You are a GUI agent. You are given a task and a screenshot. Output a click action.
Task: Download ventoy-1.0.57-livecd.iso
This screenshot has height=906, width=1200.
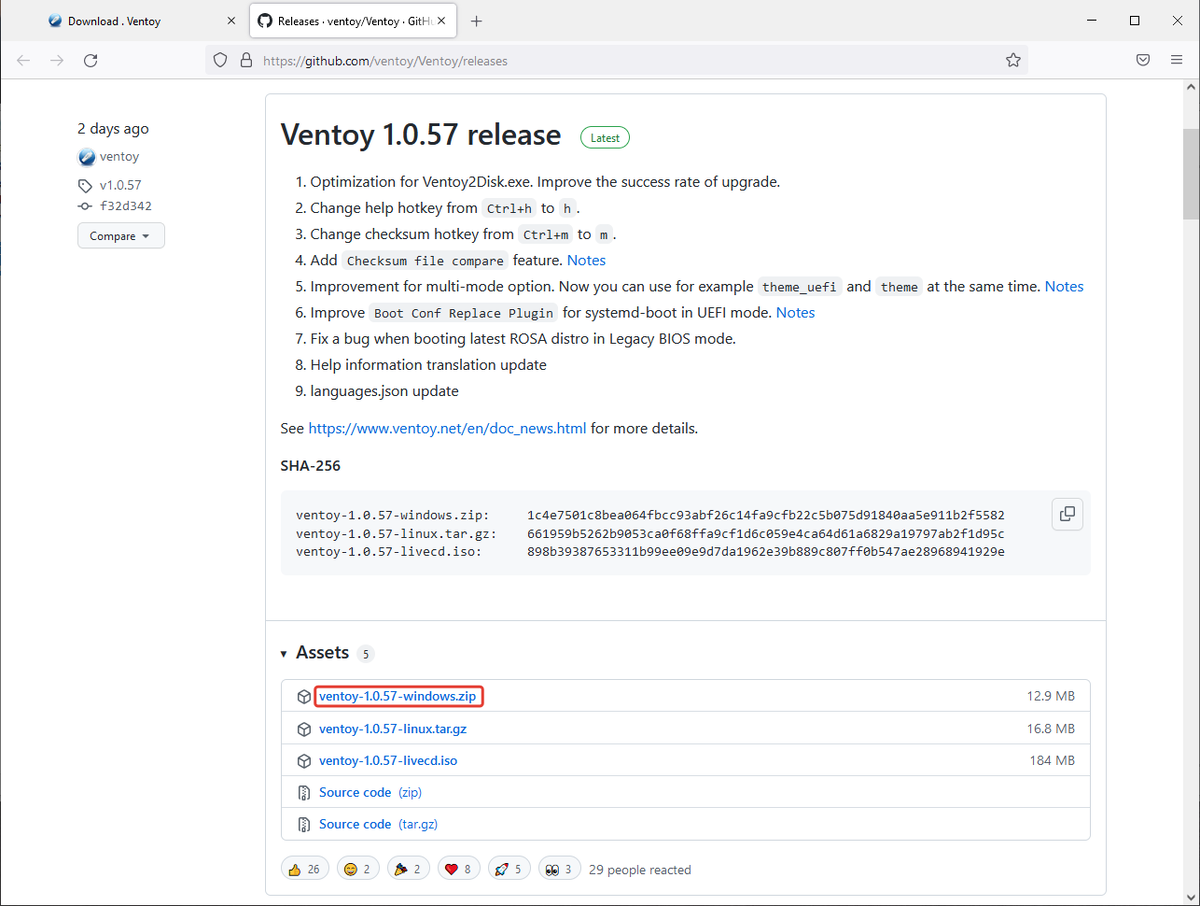pyautogui.click(x=388, y=761)
